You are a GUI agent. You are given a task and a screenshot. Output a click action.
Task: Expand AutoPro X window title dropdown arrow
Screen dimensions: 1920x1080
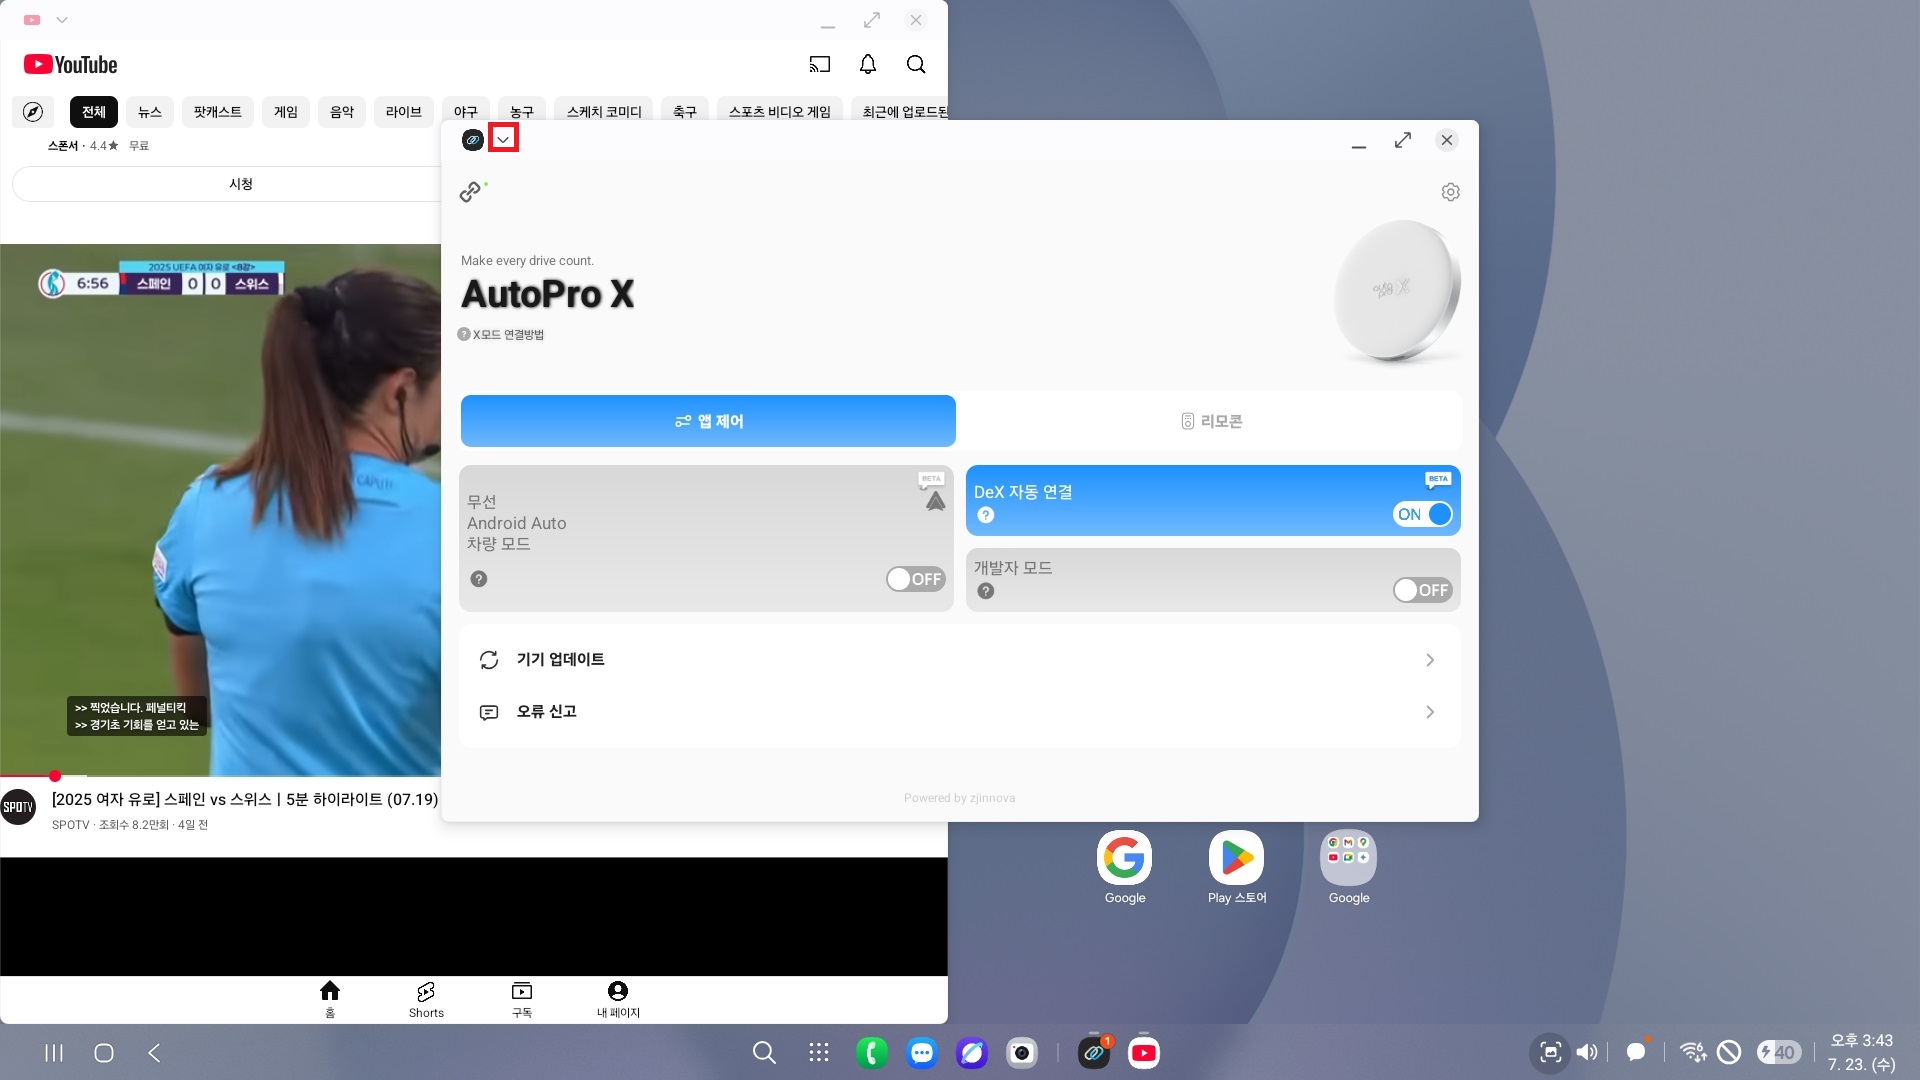click(503, 140)
